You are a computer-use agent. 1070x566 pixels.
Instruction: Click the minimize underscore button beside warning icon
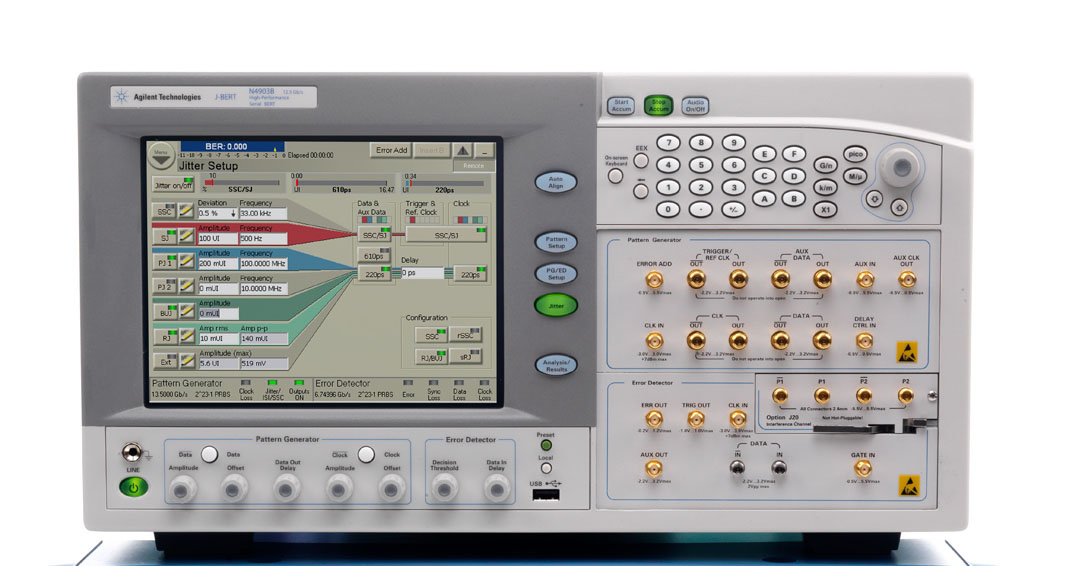pyautogui.click(x=484, y=151)
